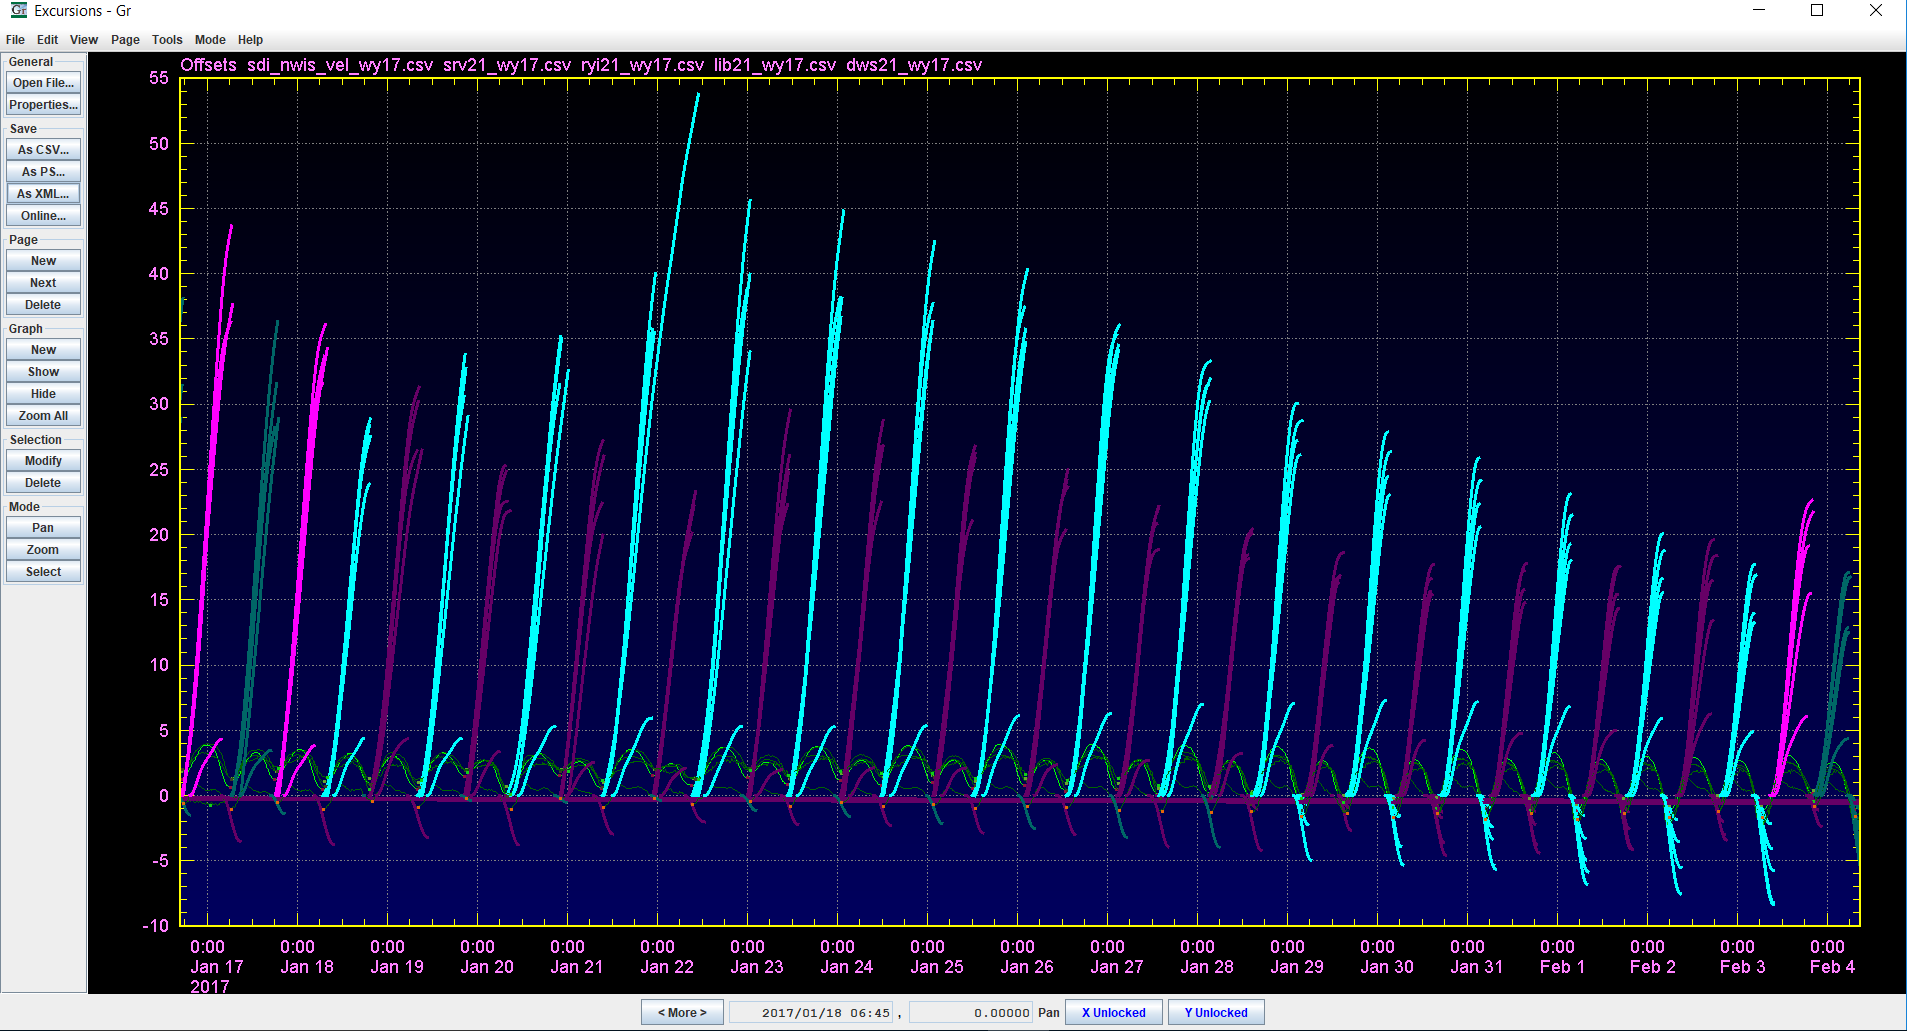Toggle the X Unlocked button
Image resolution: width=1907 pixels, height=1031 pixels.
1114,1012
